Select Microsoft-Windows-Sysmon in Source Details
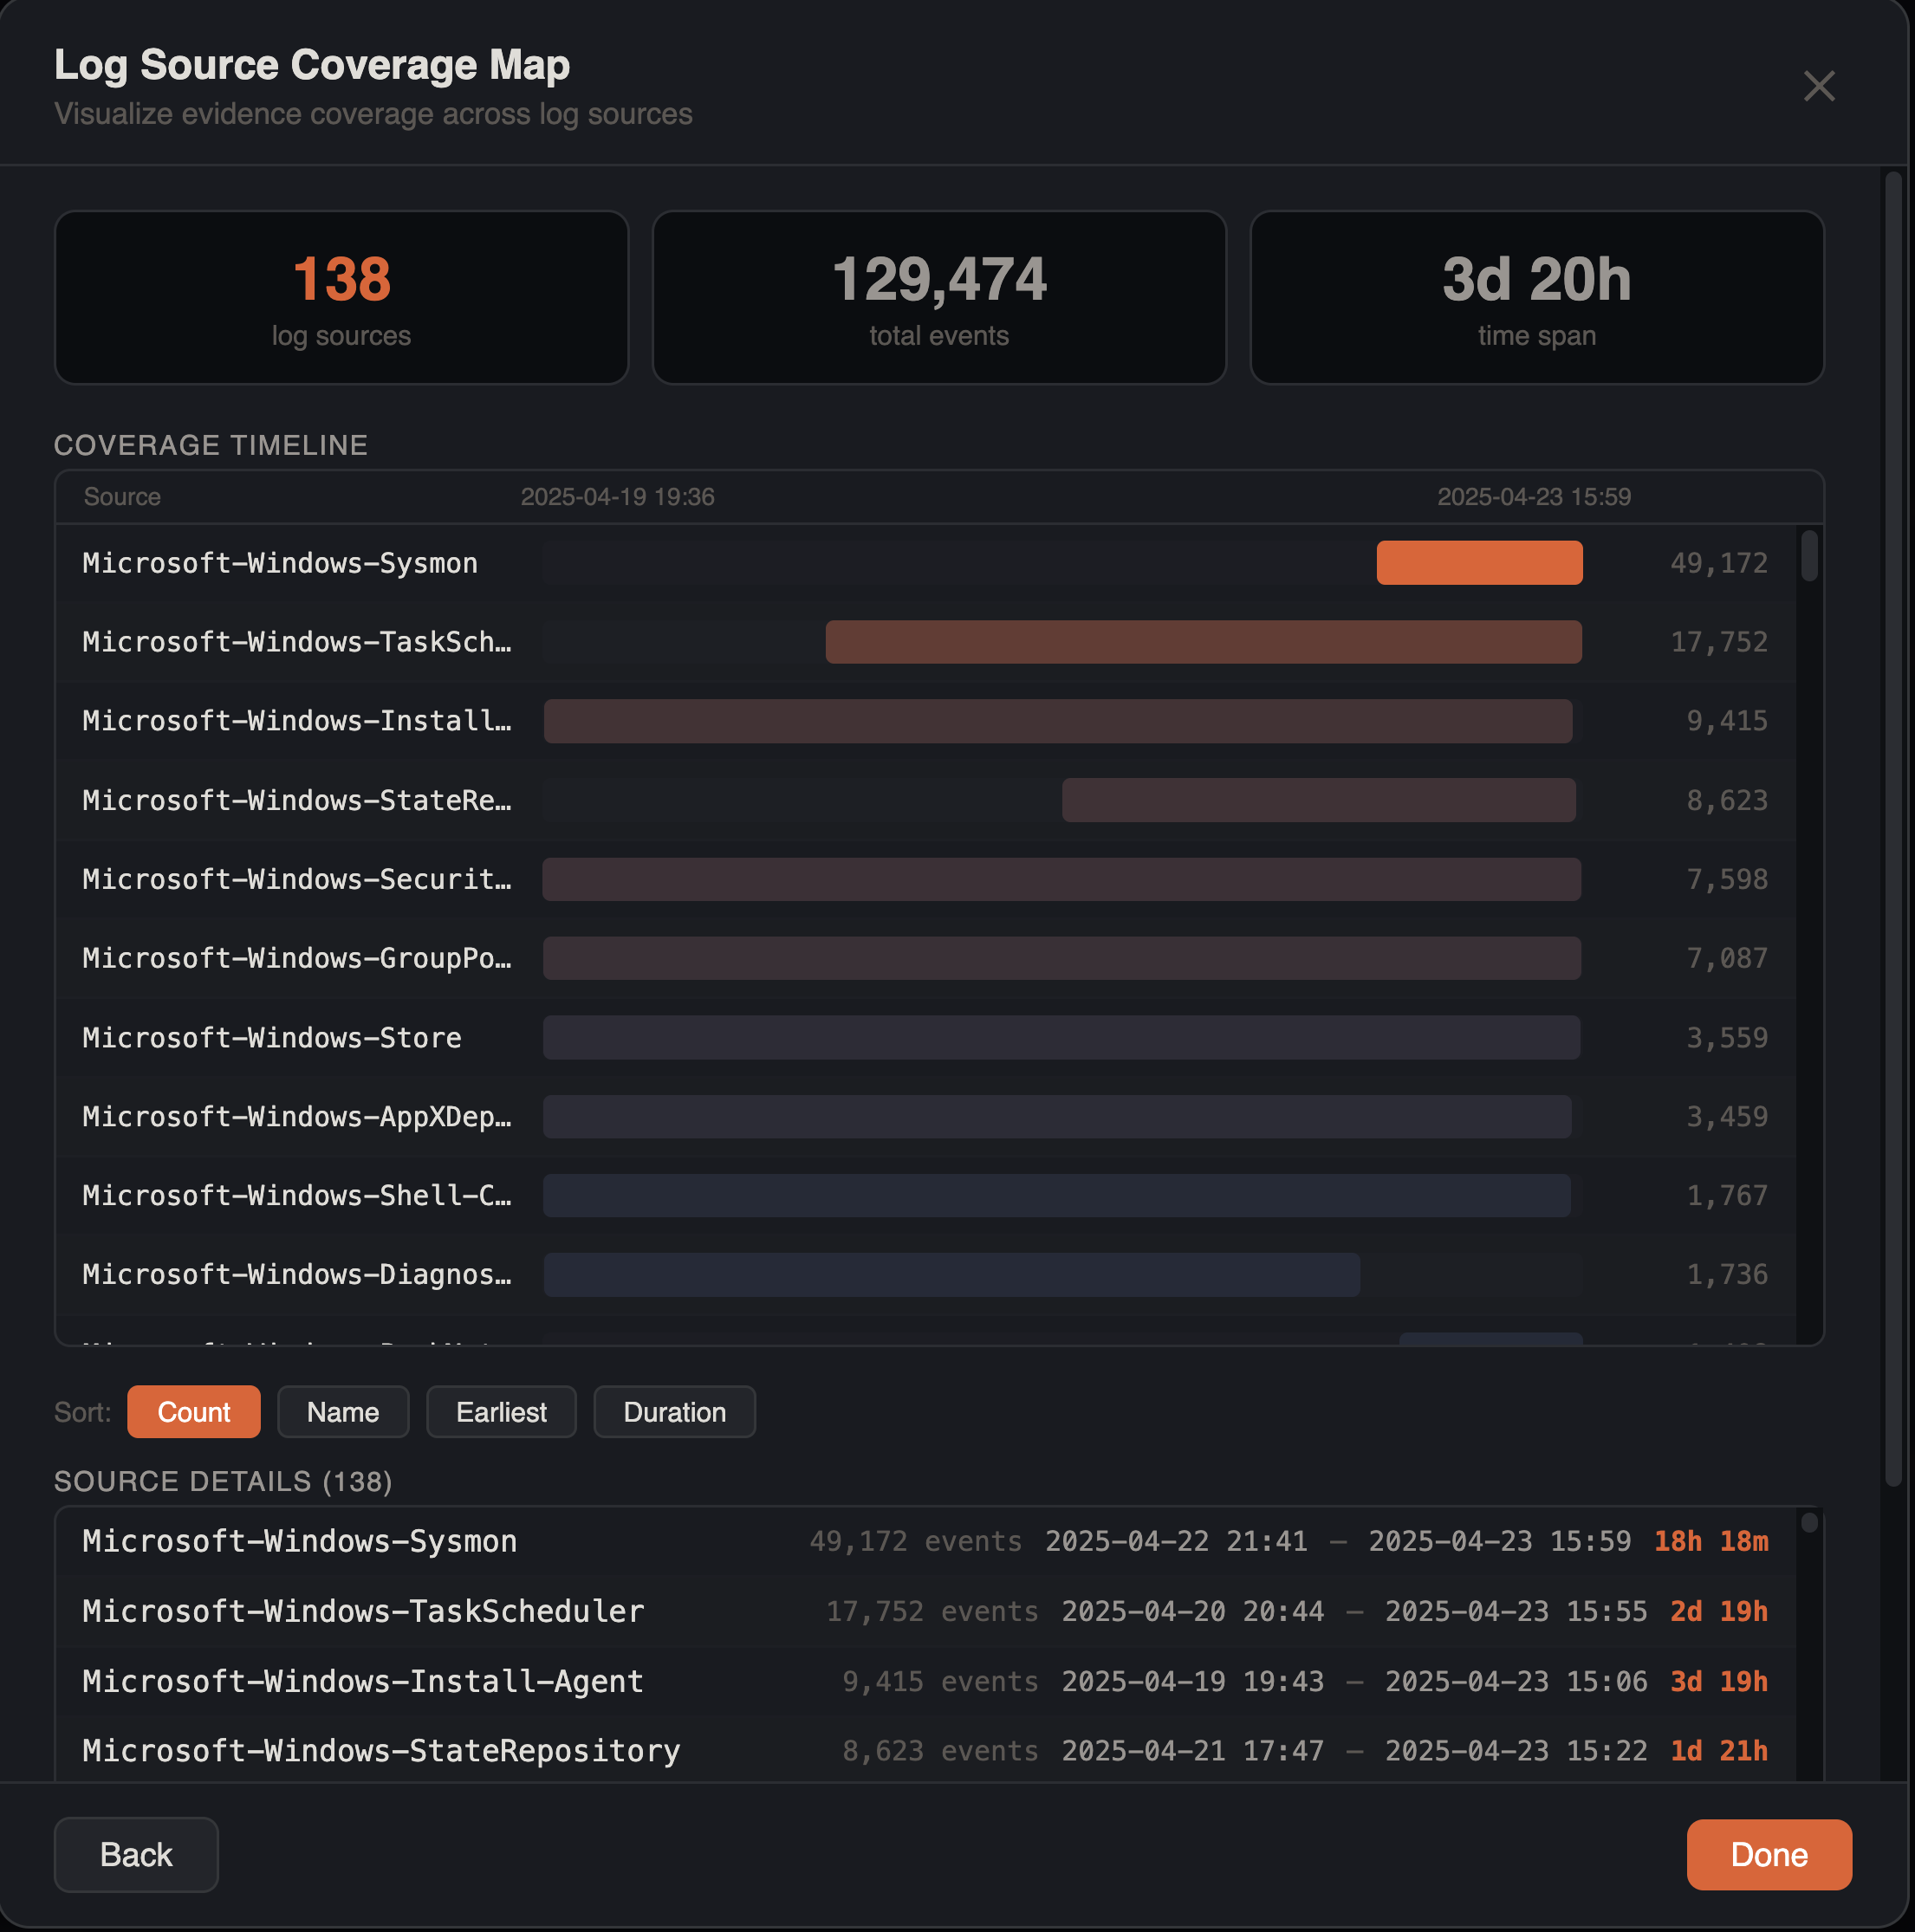 pos(299,1541)
